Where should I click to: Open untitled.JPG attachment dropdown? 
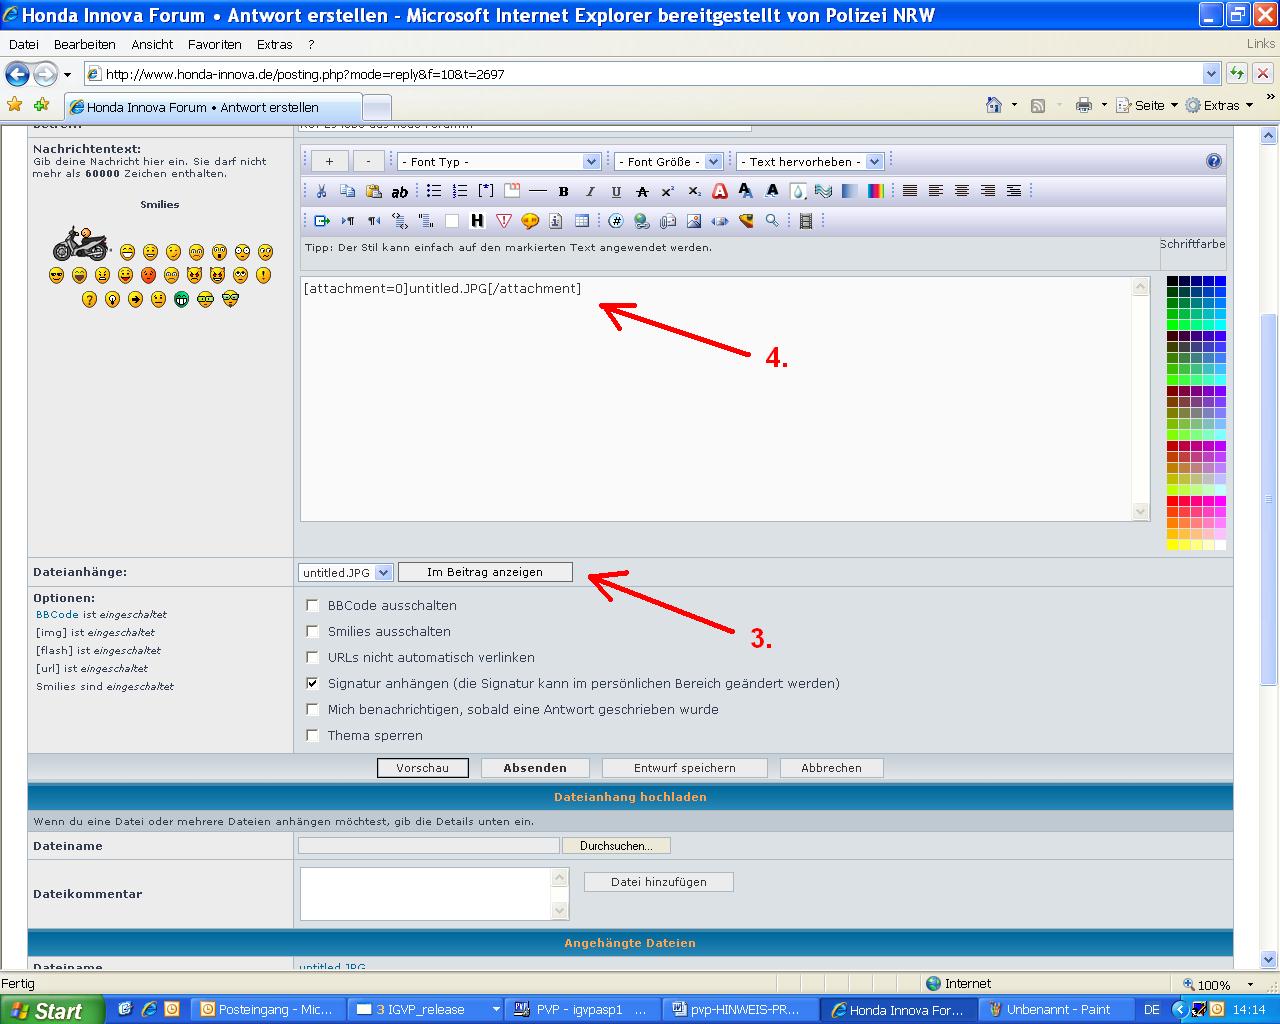click(x=345, y=573)
